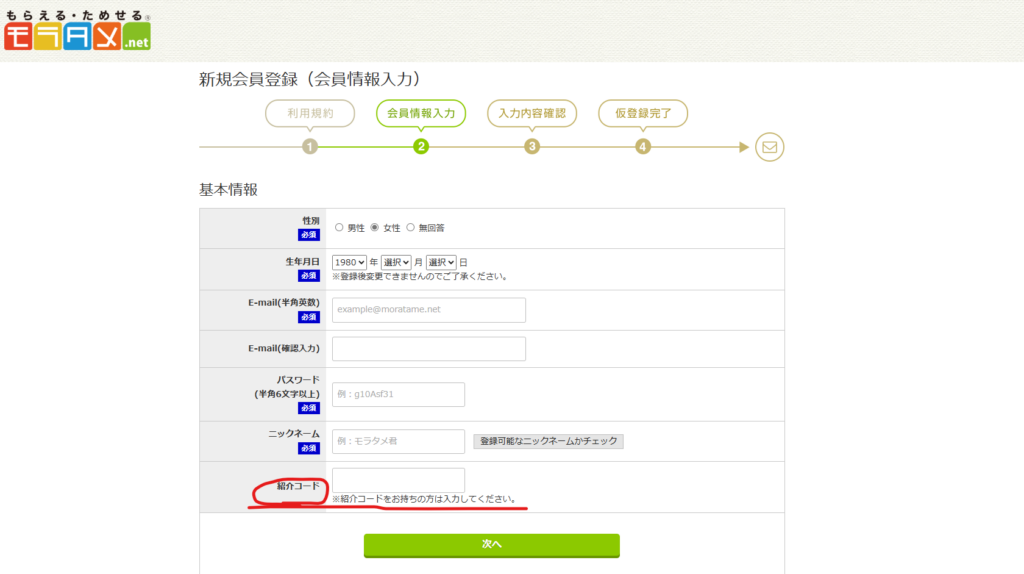Click the 入力内容確認 step tab
The width and height of the screenshot is (1024, 574).
pyautogui.click(x=532, y=114)
